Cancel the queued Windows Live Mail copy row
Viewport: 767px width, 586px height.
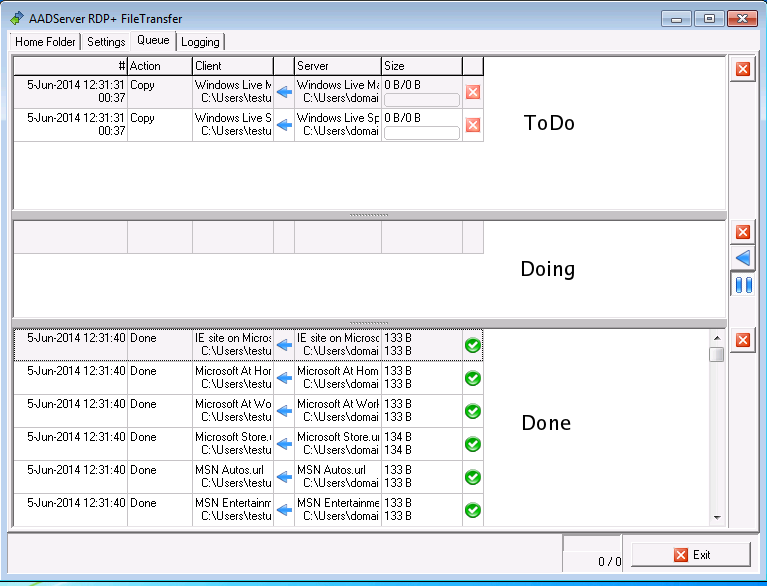(473, 92)
